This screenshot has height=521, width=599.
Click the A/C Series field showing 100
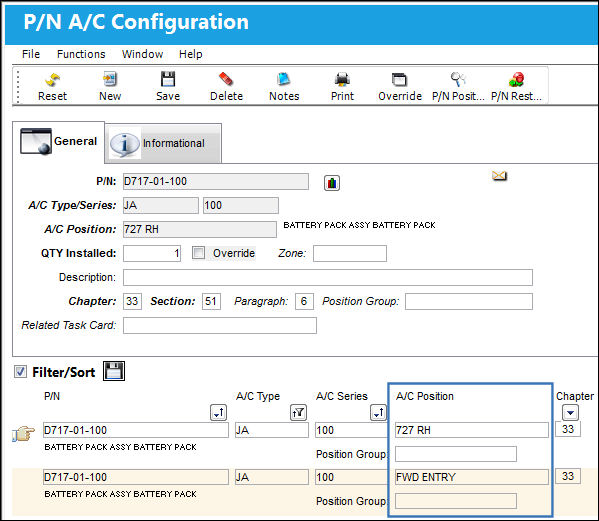click(x=241, y=205)
